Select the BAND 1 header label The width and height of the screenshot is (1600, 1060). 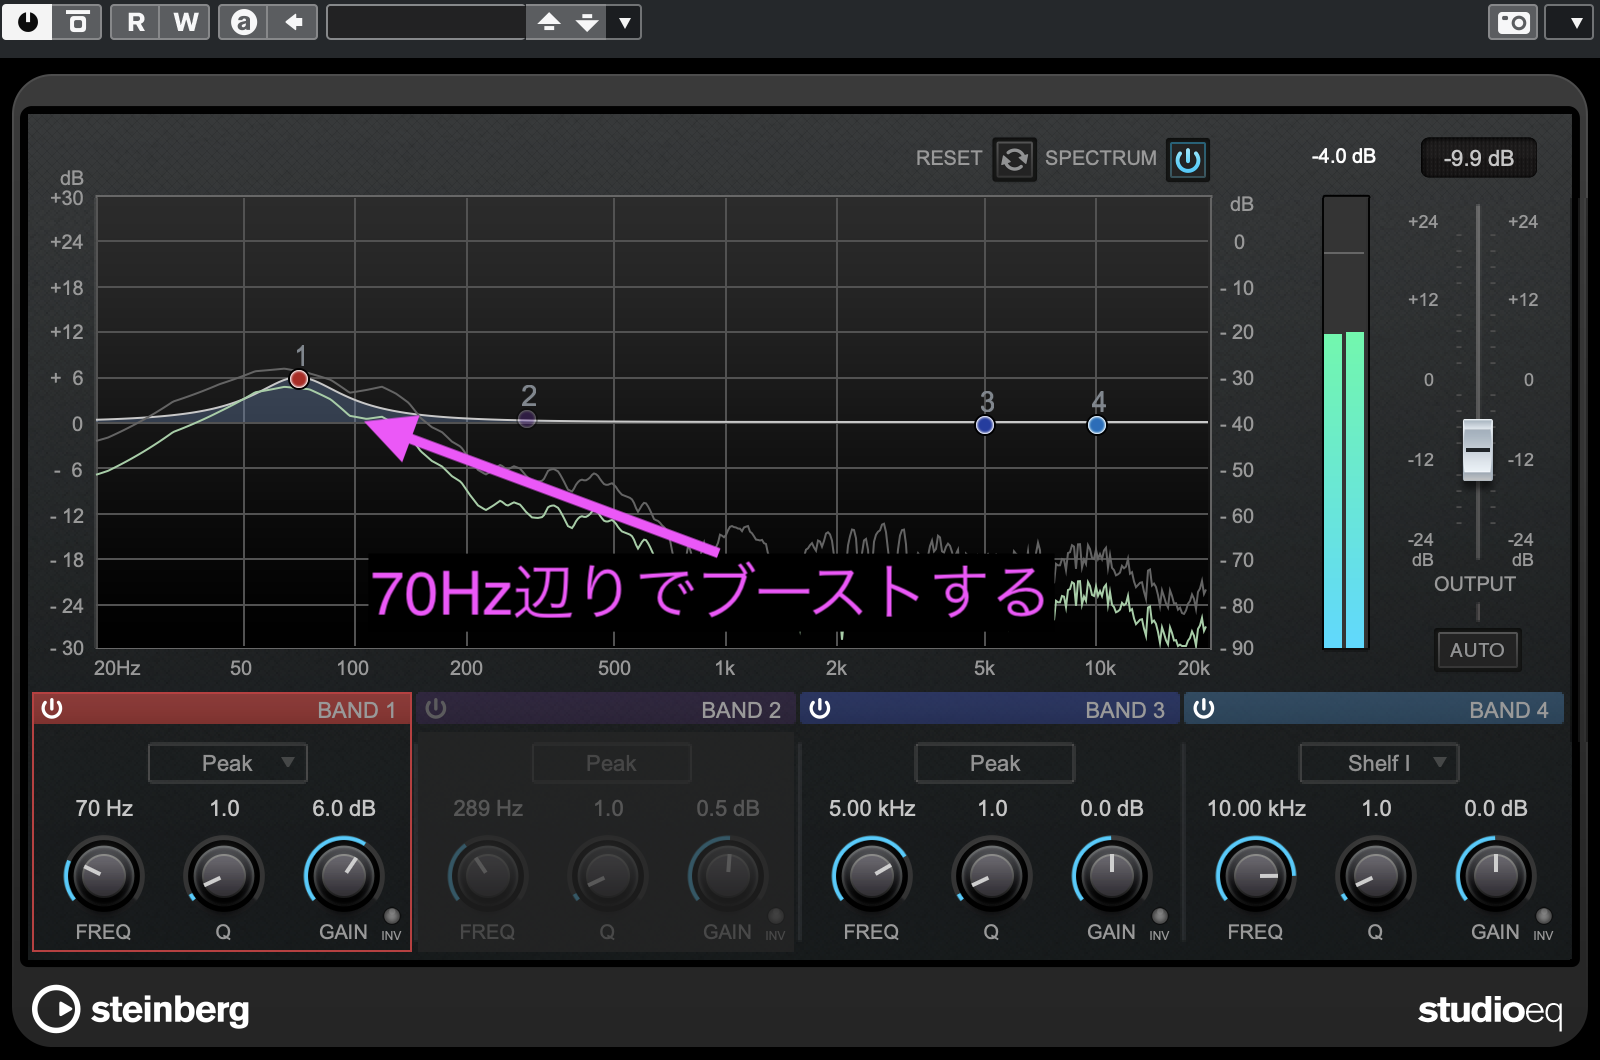click(x=356, y=710)
